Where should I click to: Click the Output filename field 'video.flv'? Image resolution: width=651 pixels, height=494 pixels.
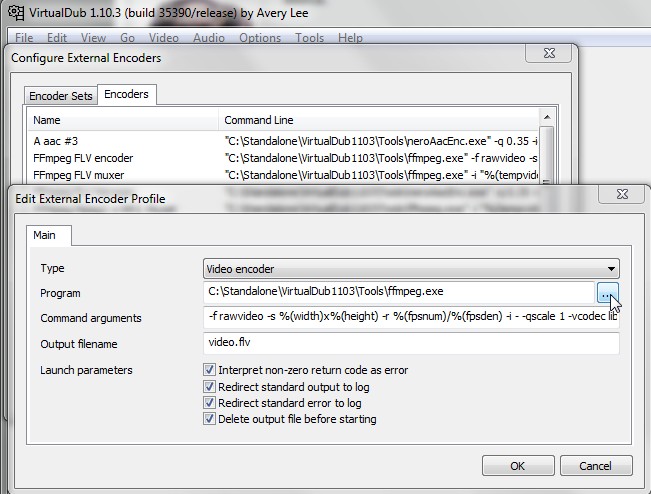click(411, 343)
